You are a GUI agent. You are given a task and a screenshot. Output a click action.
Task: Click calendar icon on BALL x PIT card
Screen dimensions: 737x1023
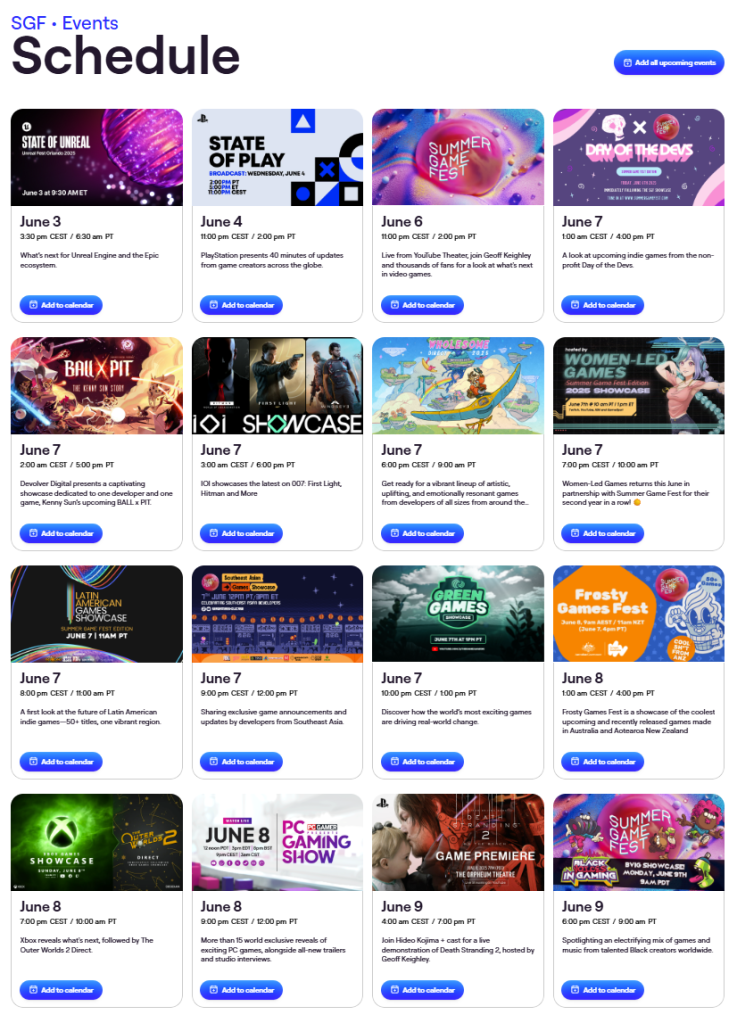click(x=33, y=533)
